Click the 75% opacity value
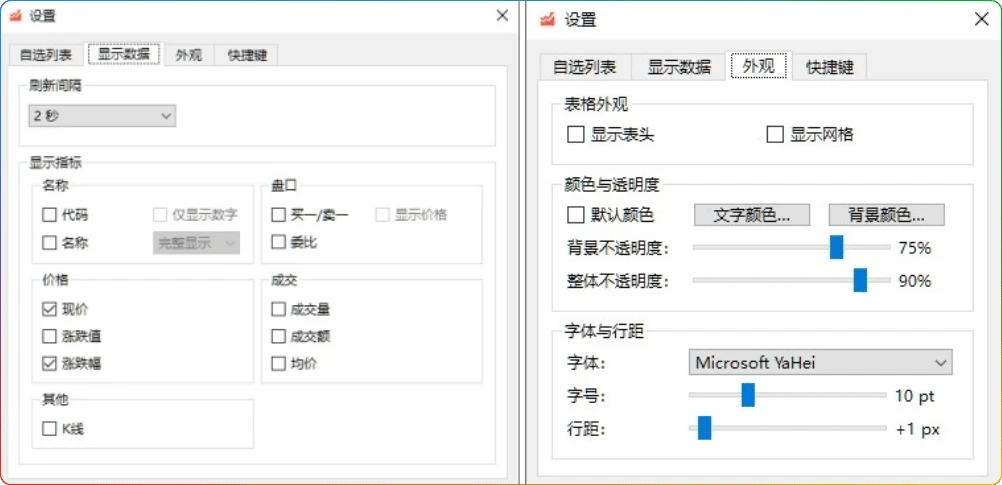Screen dimensions: 1002x485 tap(914, 248)
